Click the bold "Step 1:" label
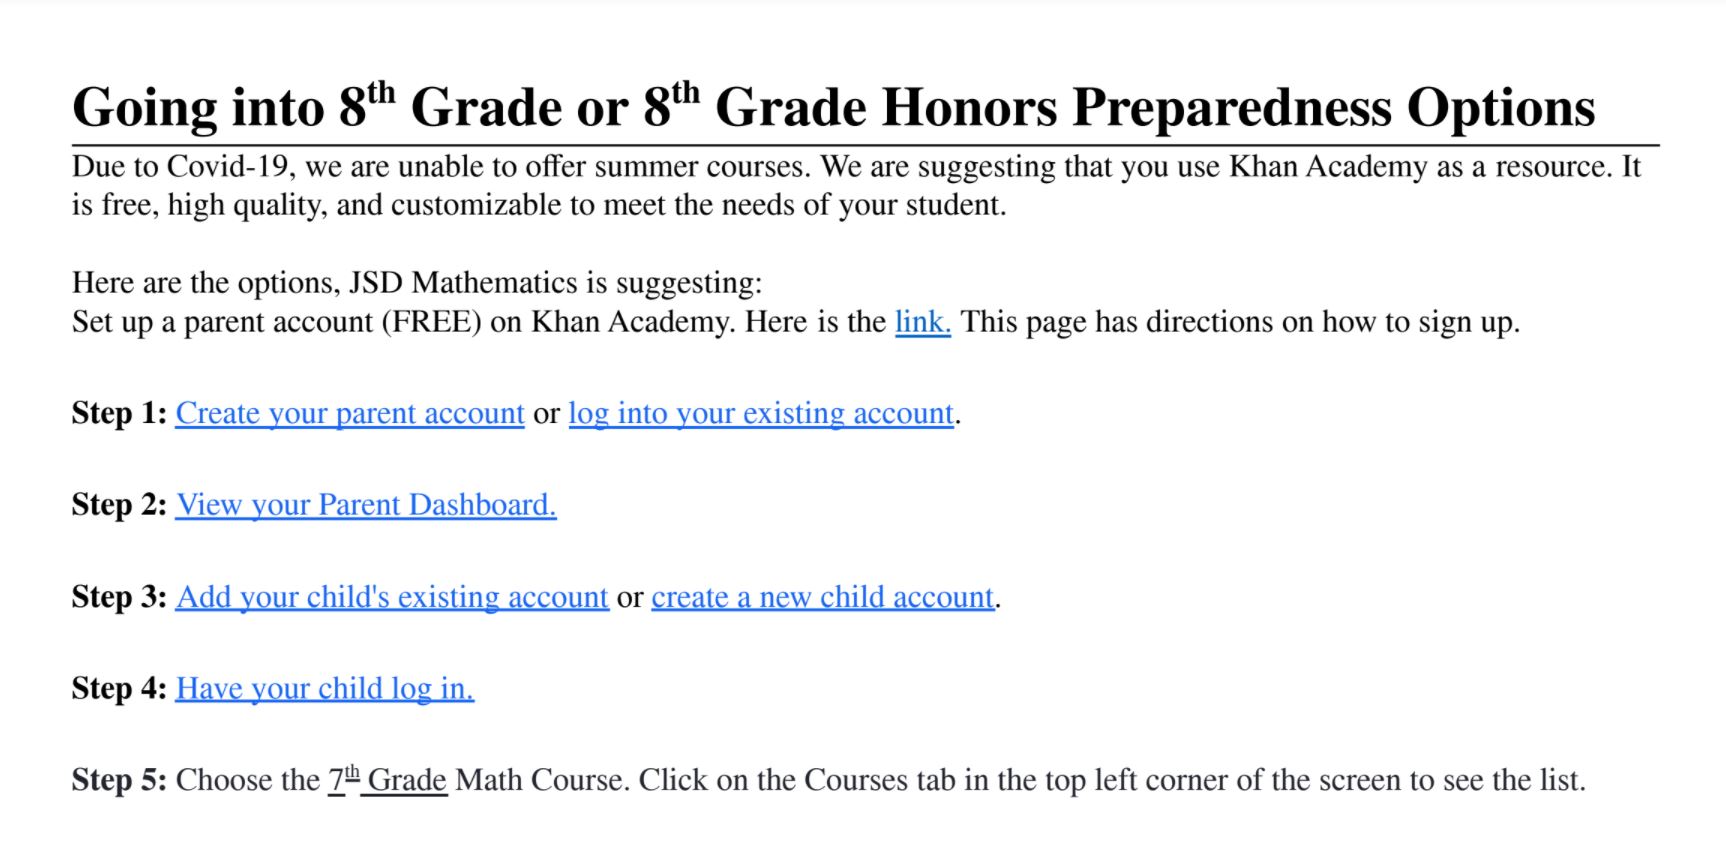1726x843 pixels. click(119, 413)
